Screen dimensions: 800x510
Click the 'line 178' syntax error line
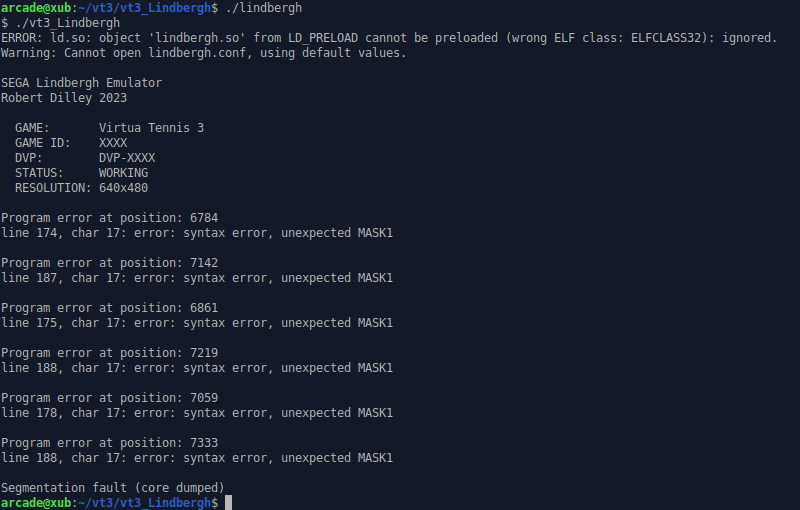pyautogui.click(x=197, y=413)
